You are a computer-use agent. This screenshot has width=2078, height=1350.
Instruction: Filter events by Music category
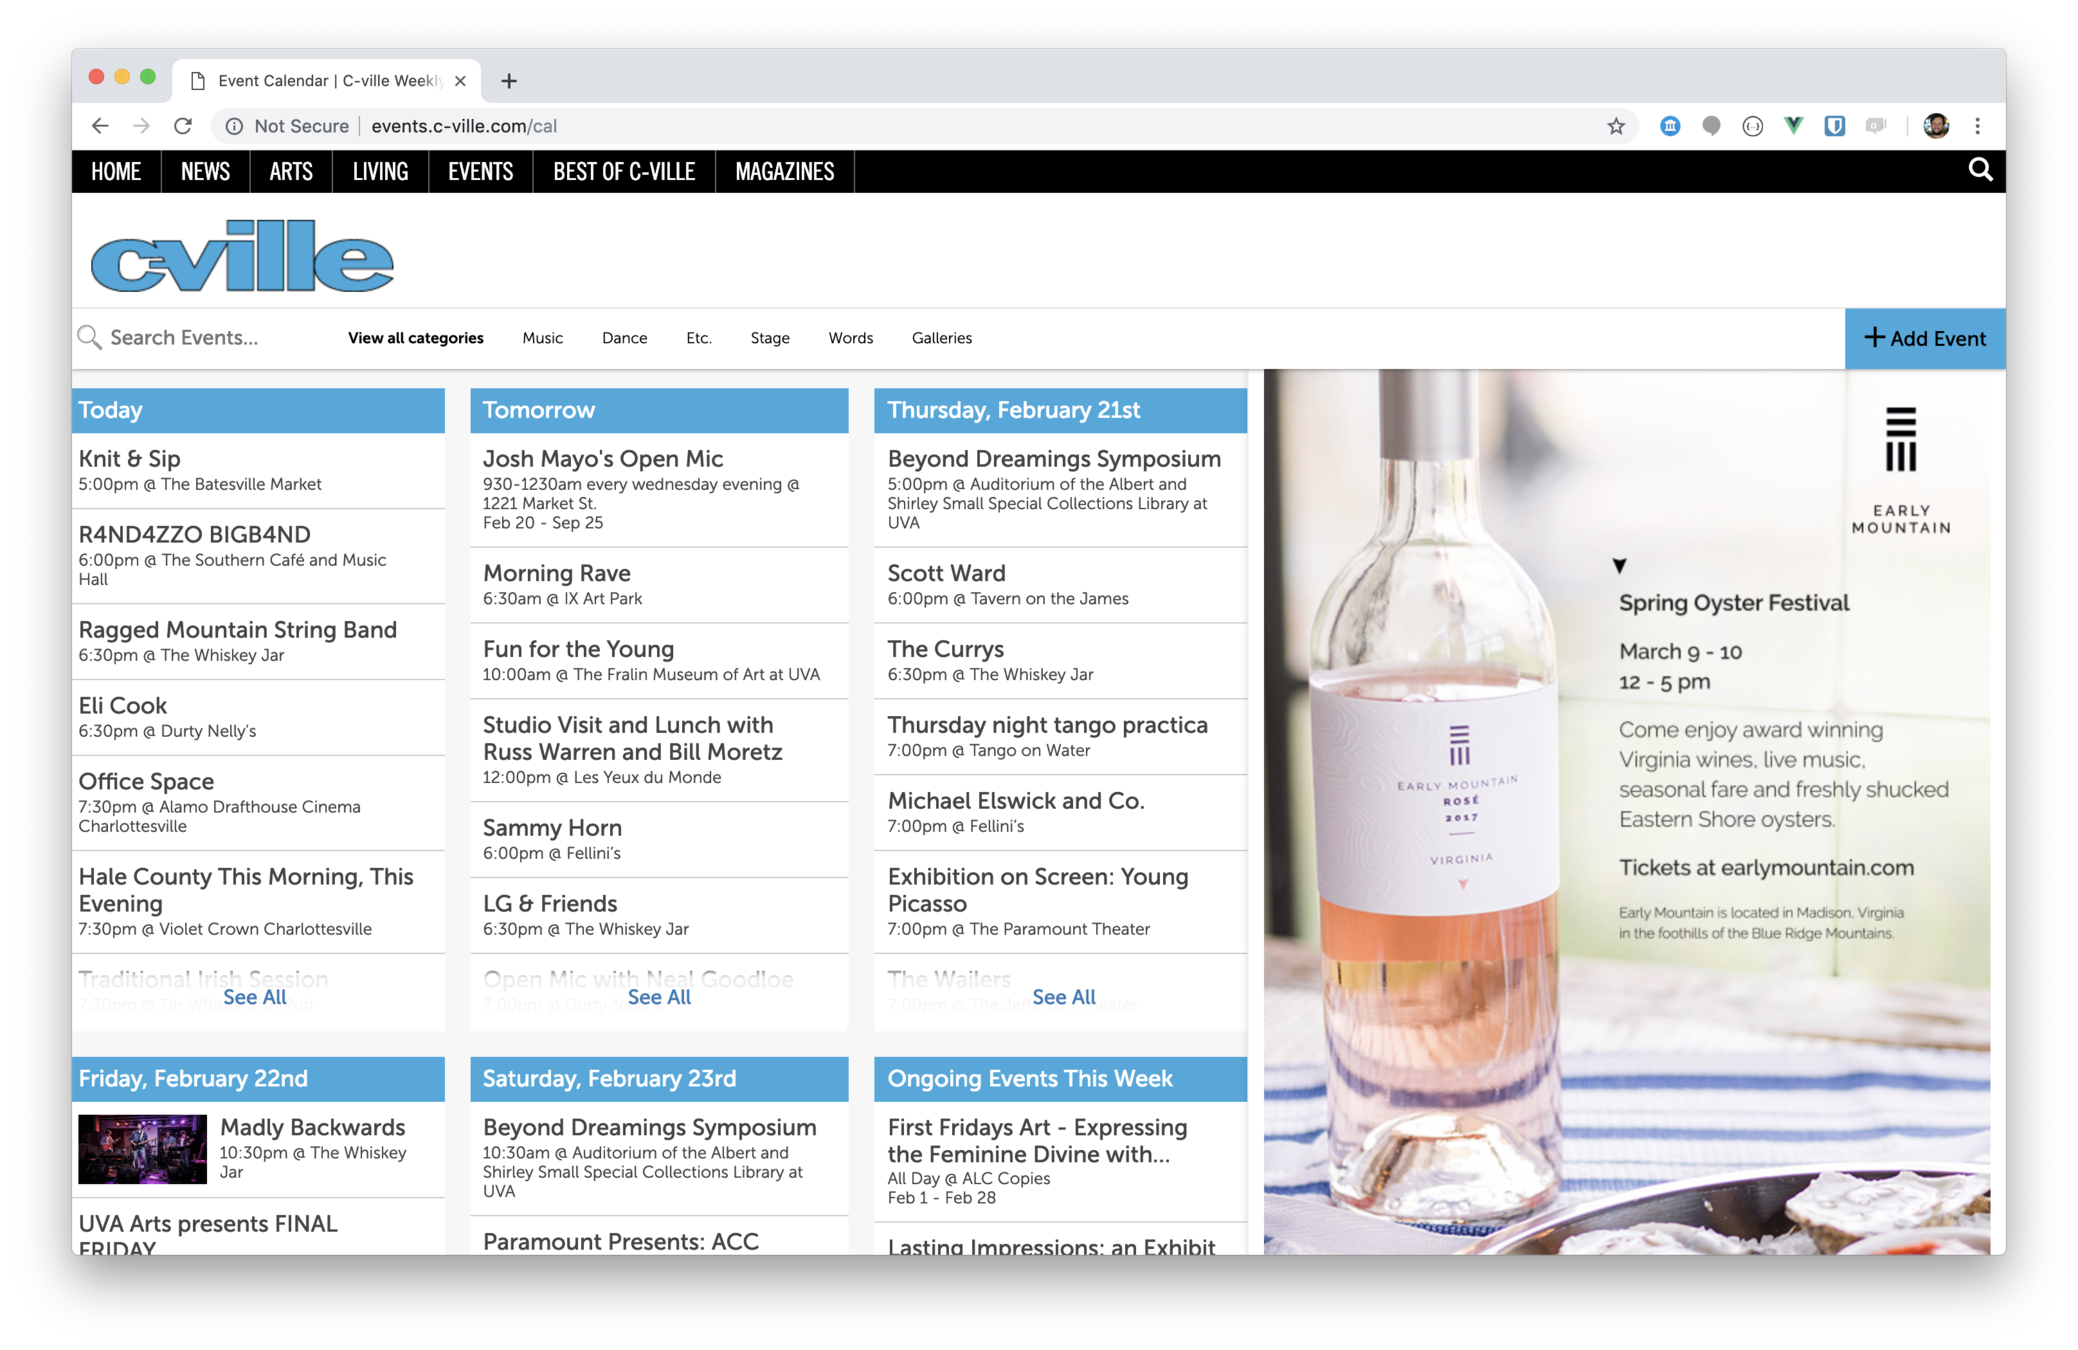(x=542, y=338)
